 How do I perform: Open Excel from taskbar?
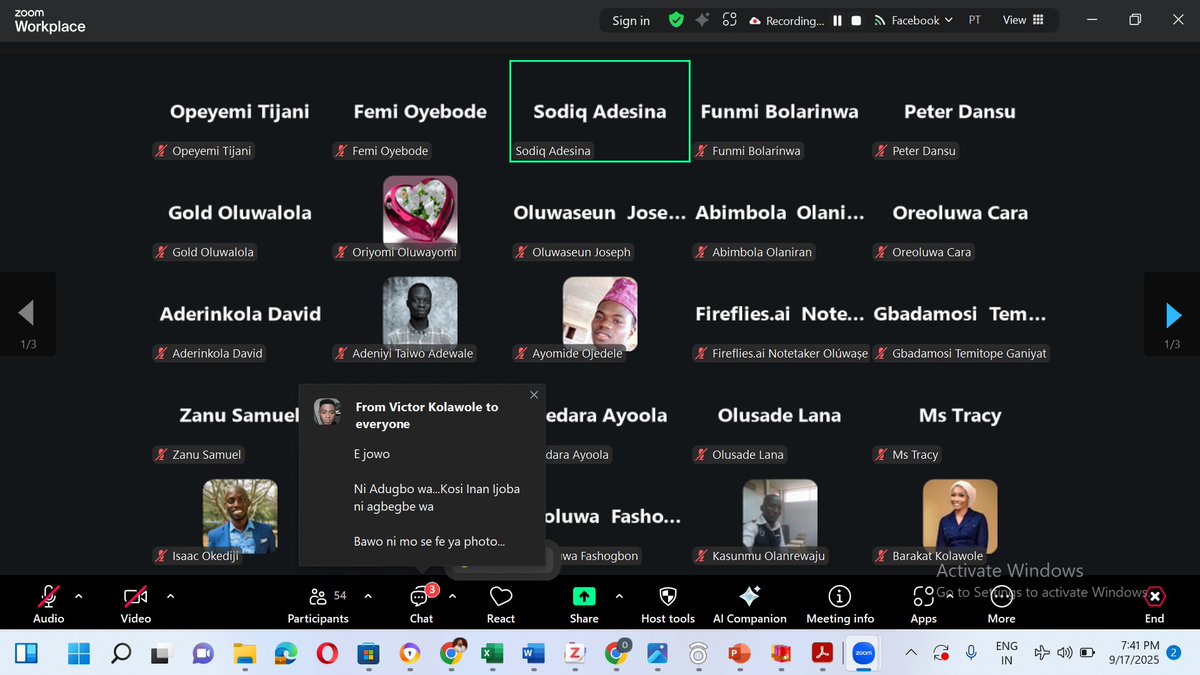491,654
